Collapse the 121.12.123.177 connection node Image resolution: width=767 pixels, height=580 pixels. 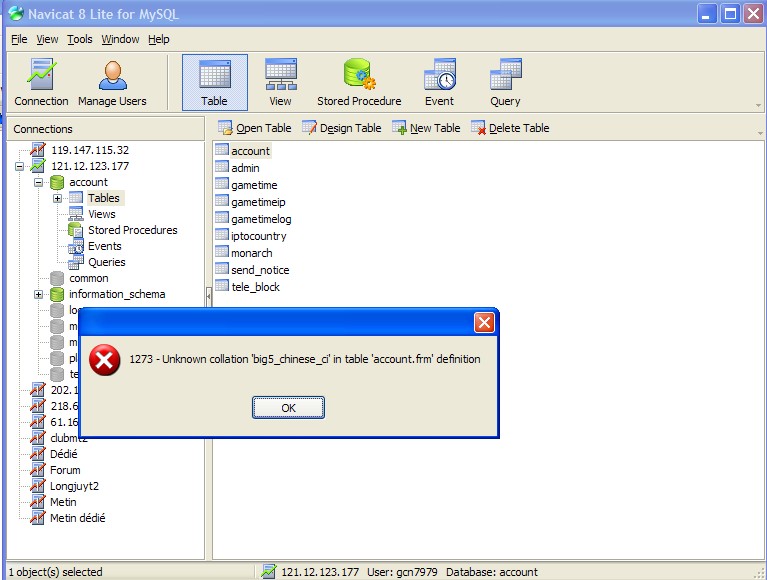19,166
